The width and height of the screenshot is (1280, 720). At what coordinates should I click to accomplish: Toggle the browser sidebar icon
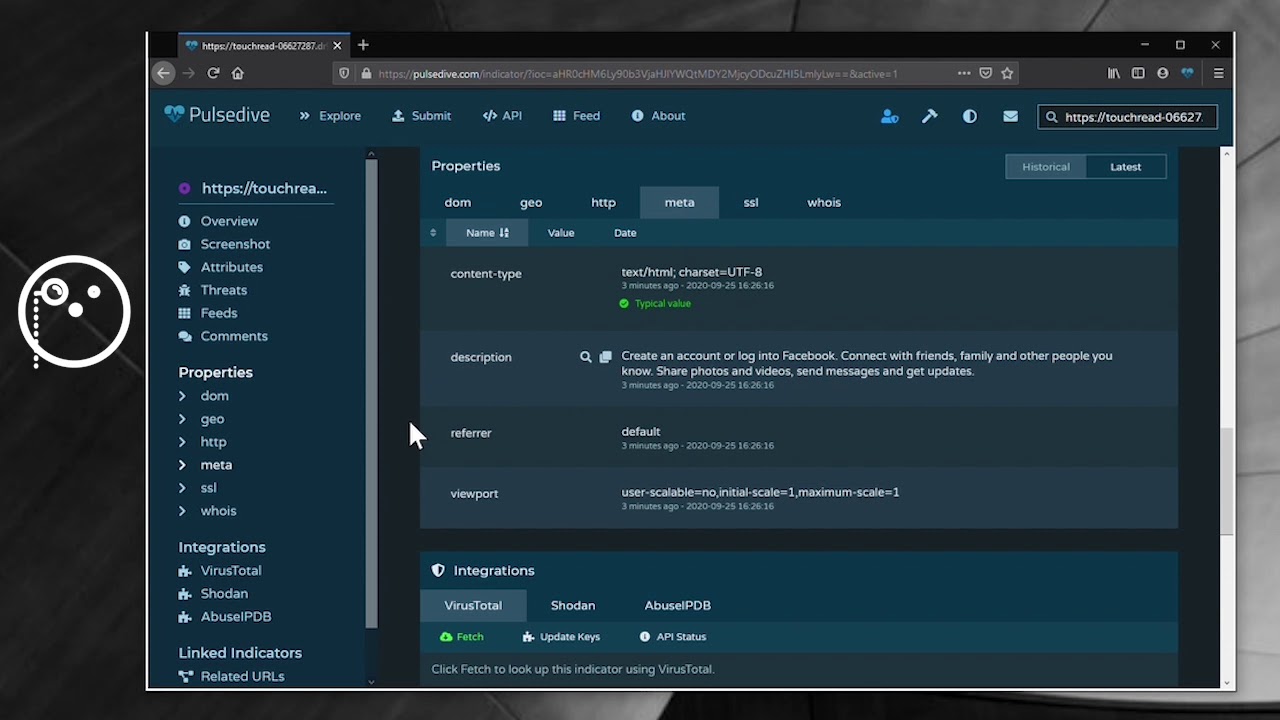click(x=1138, y=73)
